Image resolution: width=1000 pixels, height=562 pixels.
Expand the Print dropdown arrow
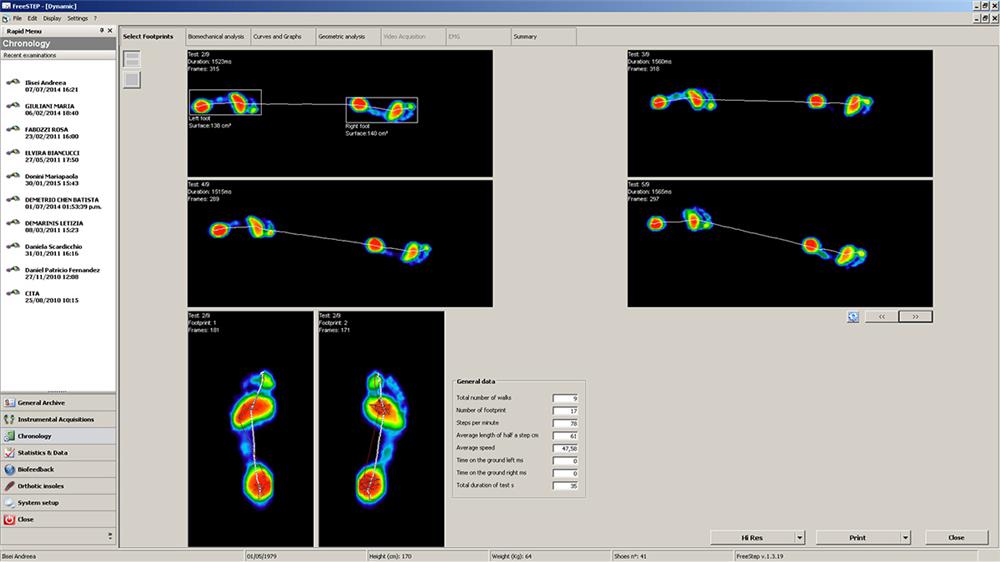905,538
